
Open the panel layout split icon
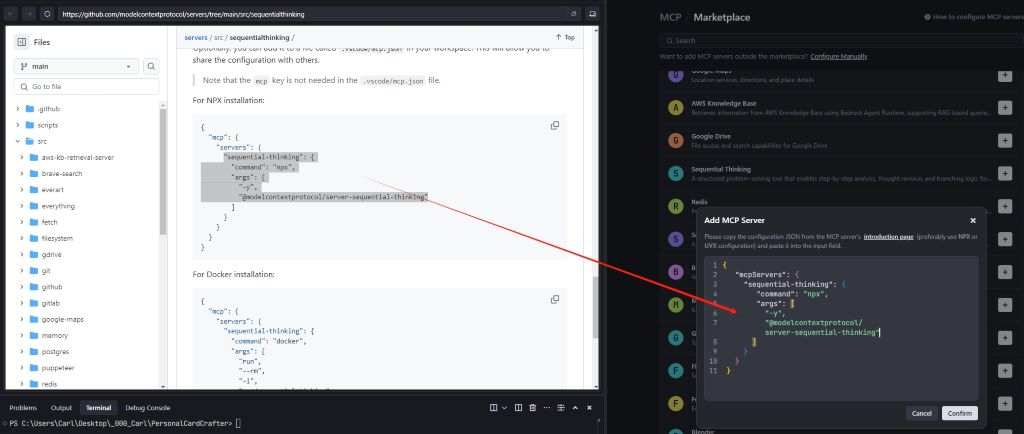(x=494, y=408)
